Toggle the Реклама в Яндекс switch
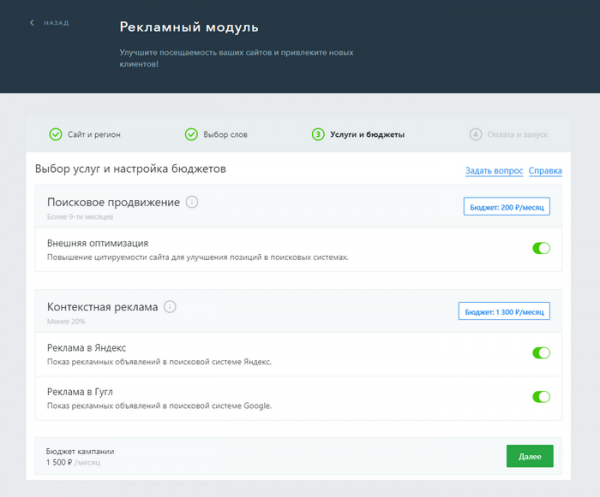 tap(541, 352)
